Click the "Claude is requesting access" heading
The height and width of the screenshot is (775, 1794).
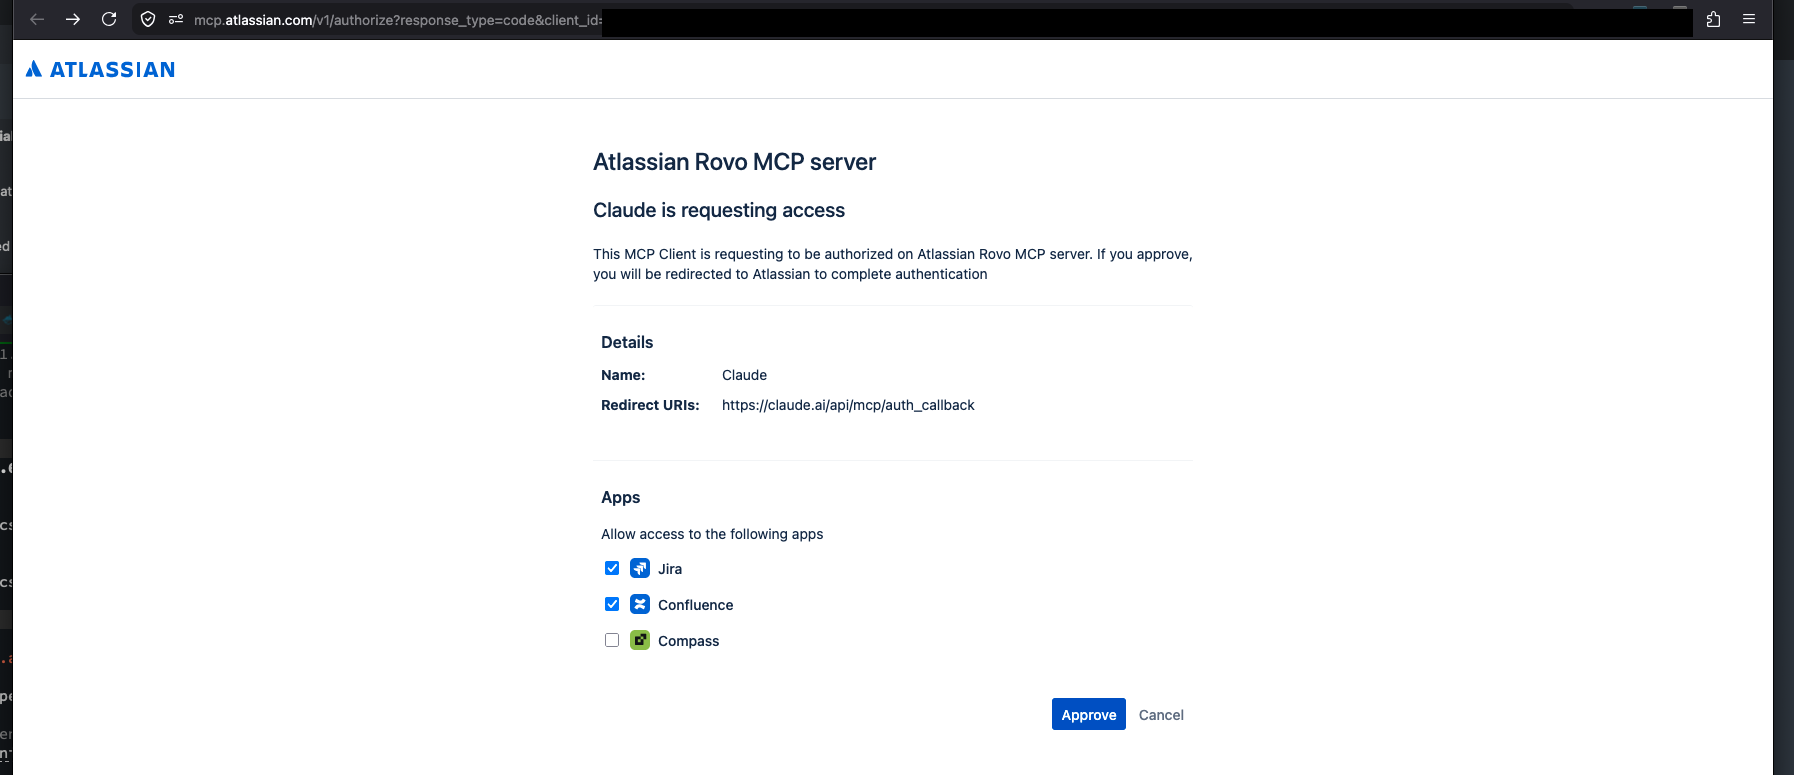[719, 210]
